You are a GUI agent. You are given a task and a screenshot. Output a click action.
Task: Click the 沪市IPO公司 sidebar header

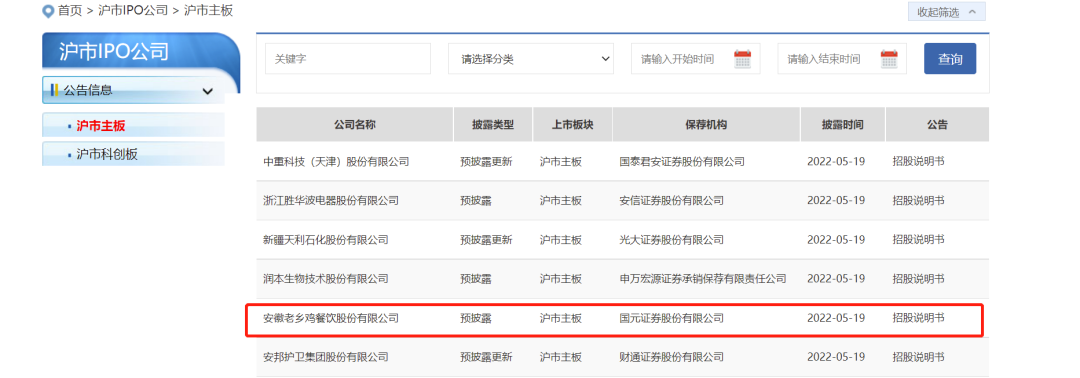141,52
